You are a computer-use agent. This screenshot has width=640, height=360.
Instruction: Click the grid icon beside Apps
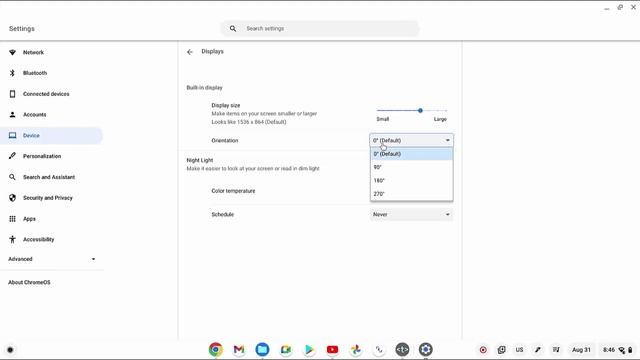12,219
